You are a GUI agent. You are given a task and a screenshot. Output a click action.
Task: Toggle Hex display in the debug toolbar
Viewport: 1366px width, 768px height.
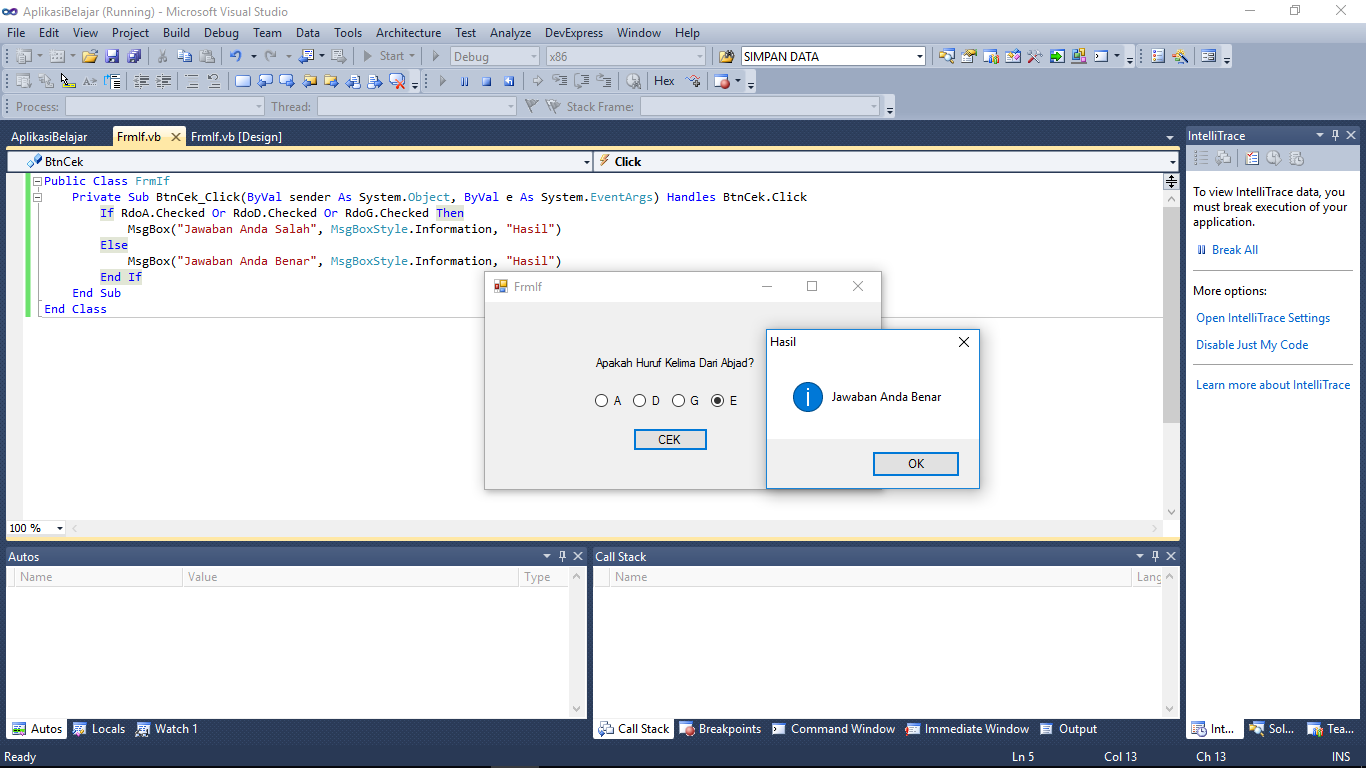tap(664, 81)
